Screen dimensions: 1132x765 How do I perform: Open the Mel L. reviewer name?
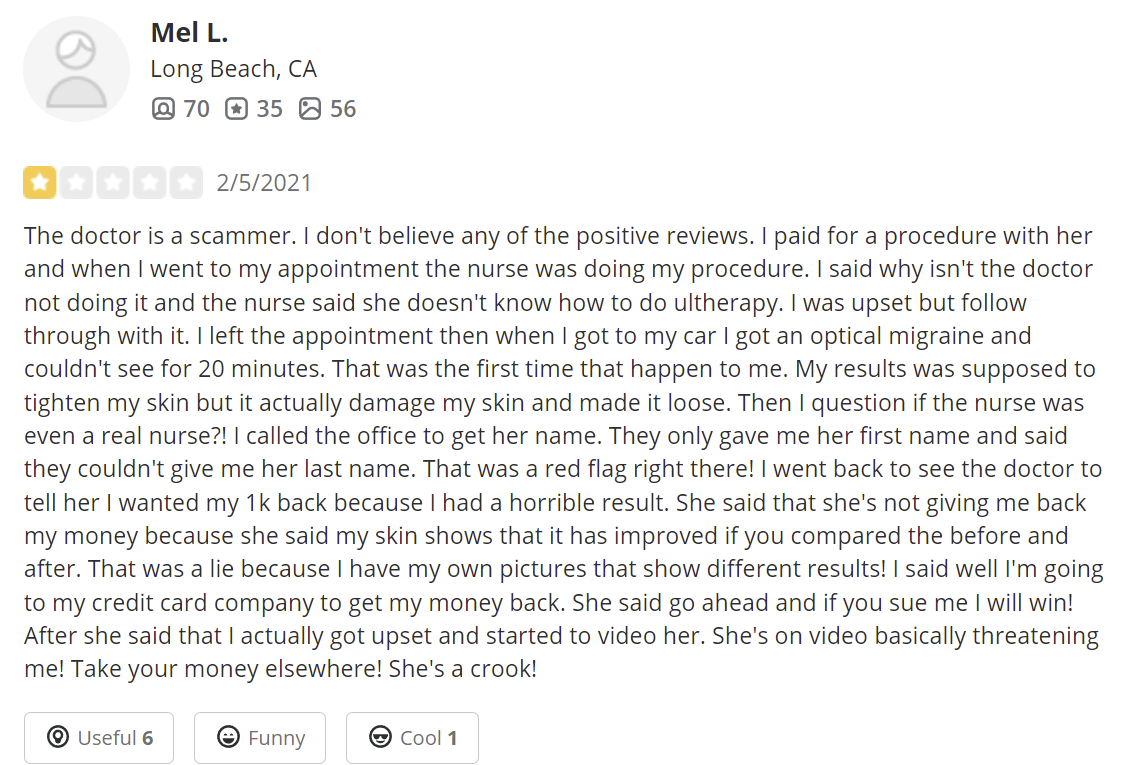[189, 32]
